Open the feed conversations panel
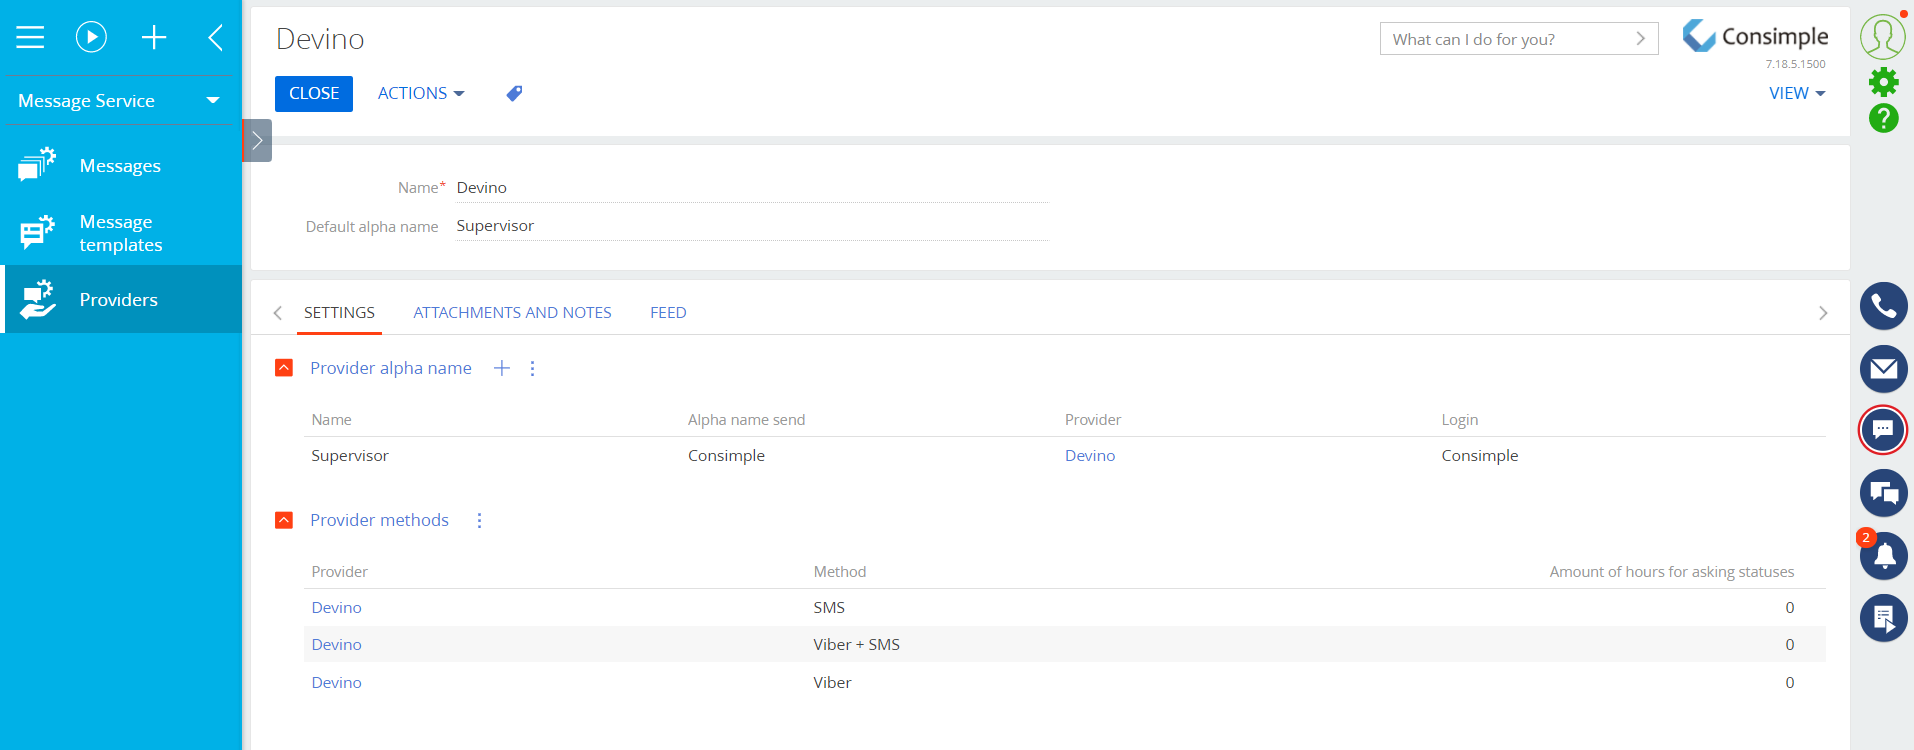This screenshot has height=750, width=1914. pos(1884,493)
